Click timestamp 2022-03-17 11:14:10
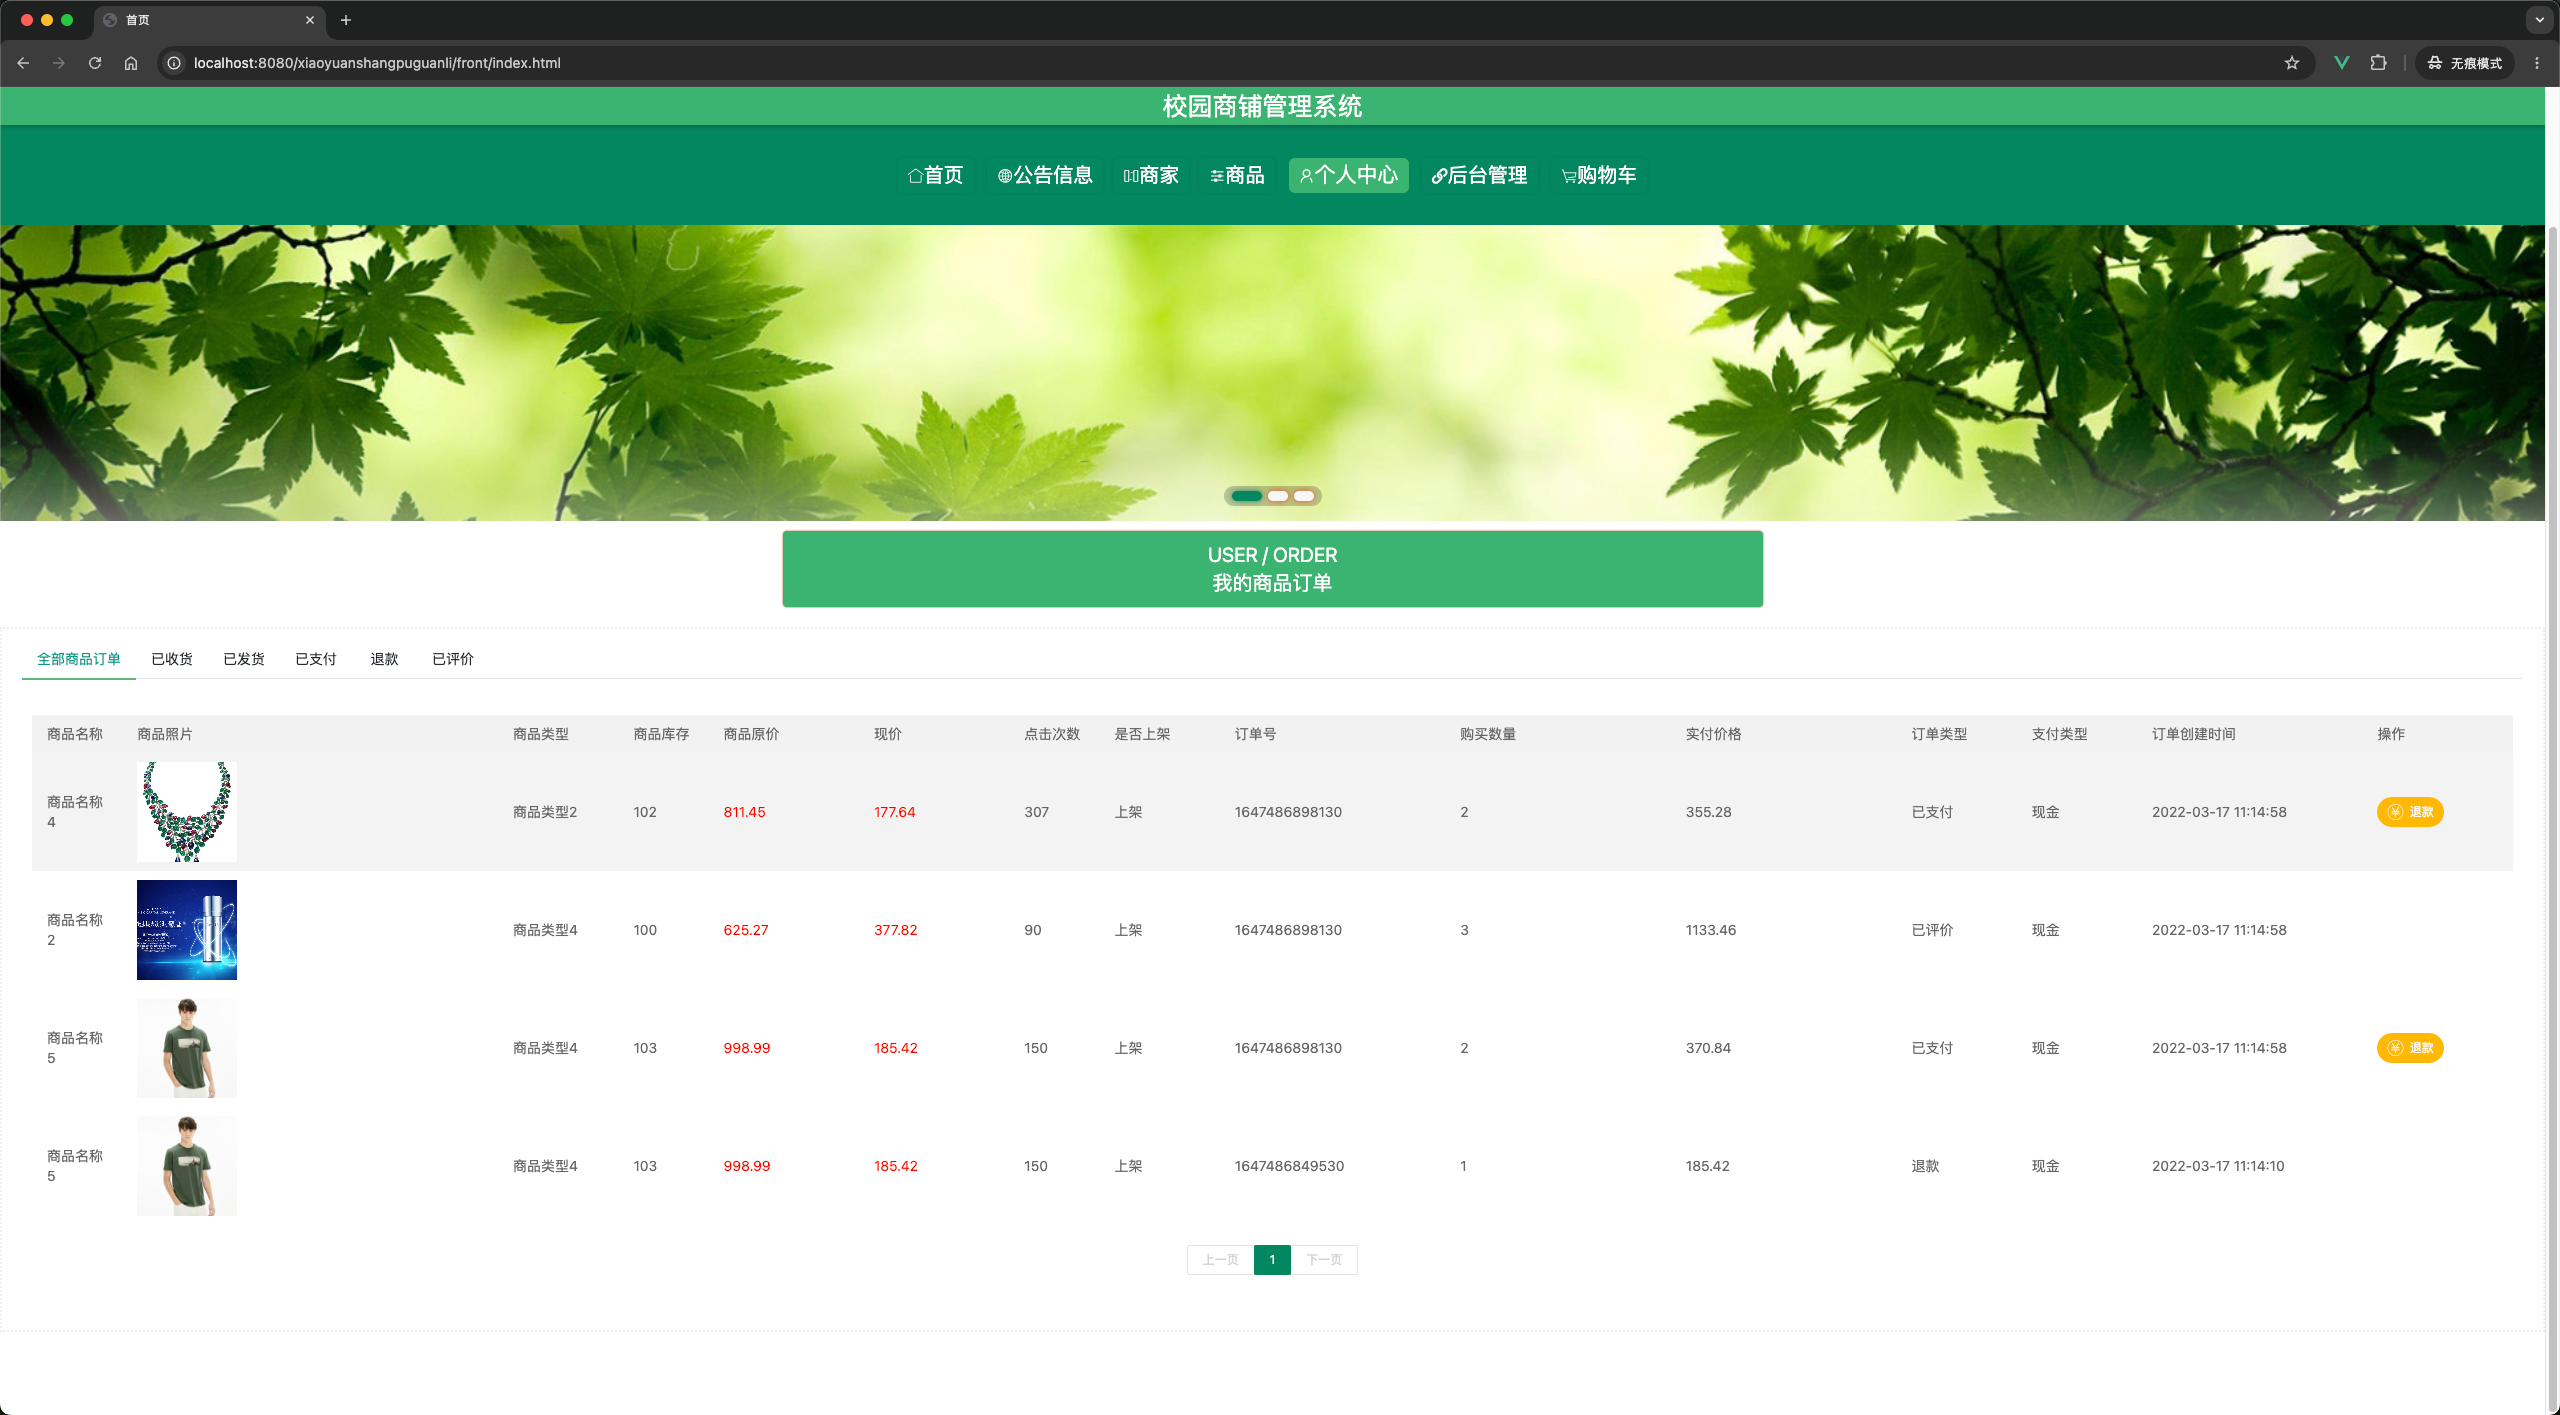This screenshot has width=2560, height=1415. (x=2218, y=1166)
